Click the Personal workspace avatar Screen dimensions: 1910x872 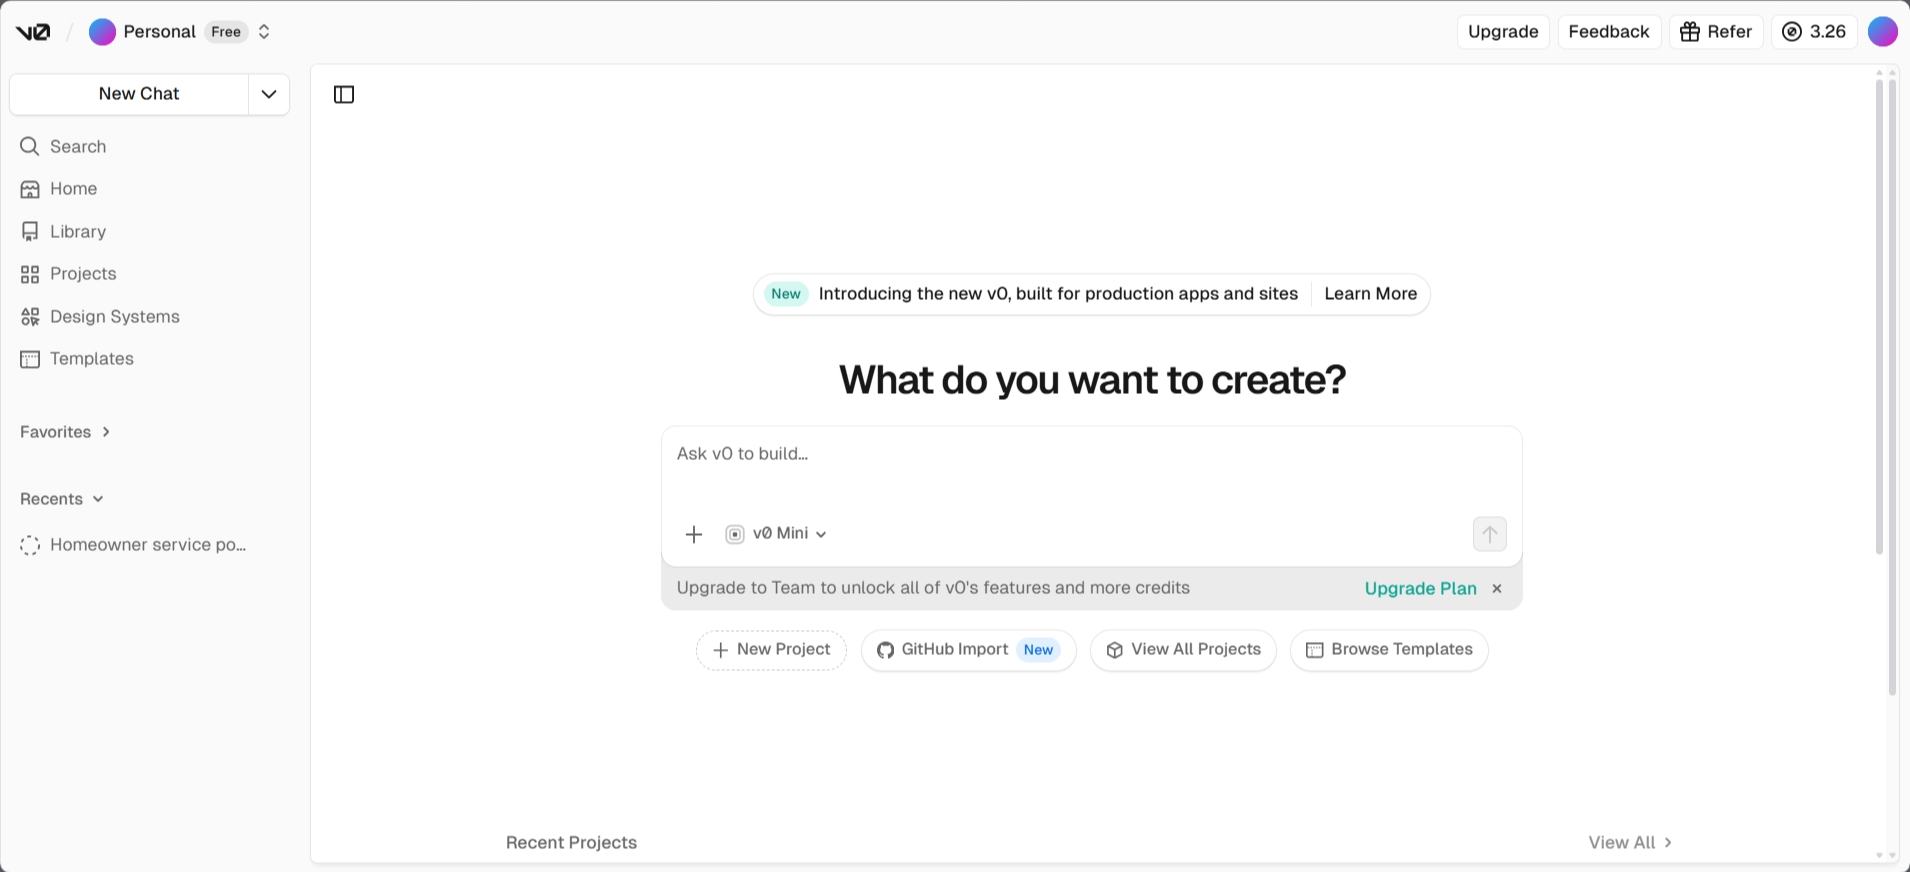tap(102, 32)
